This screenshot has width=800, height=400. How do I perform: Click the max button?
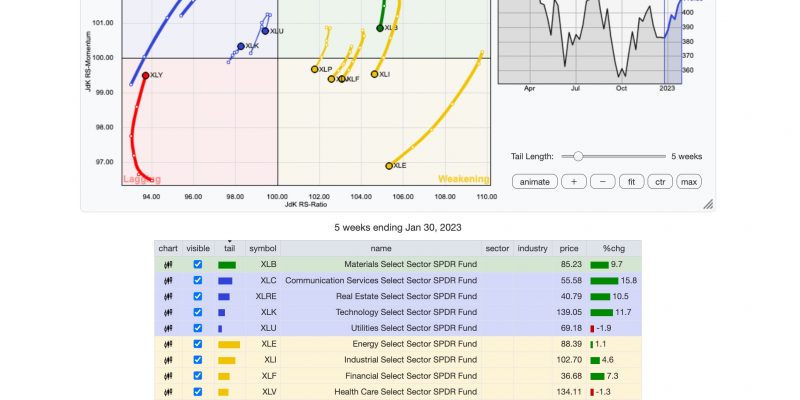(689, 182)
